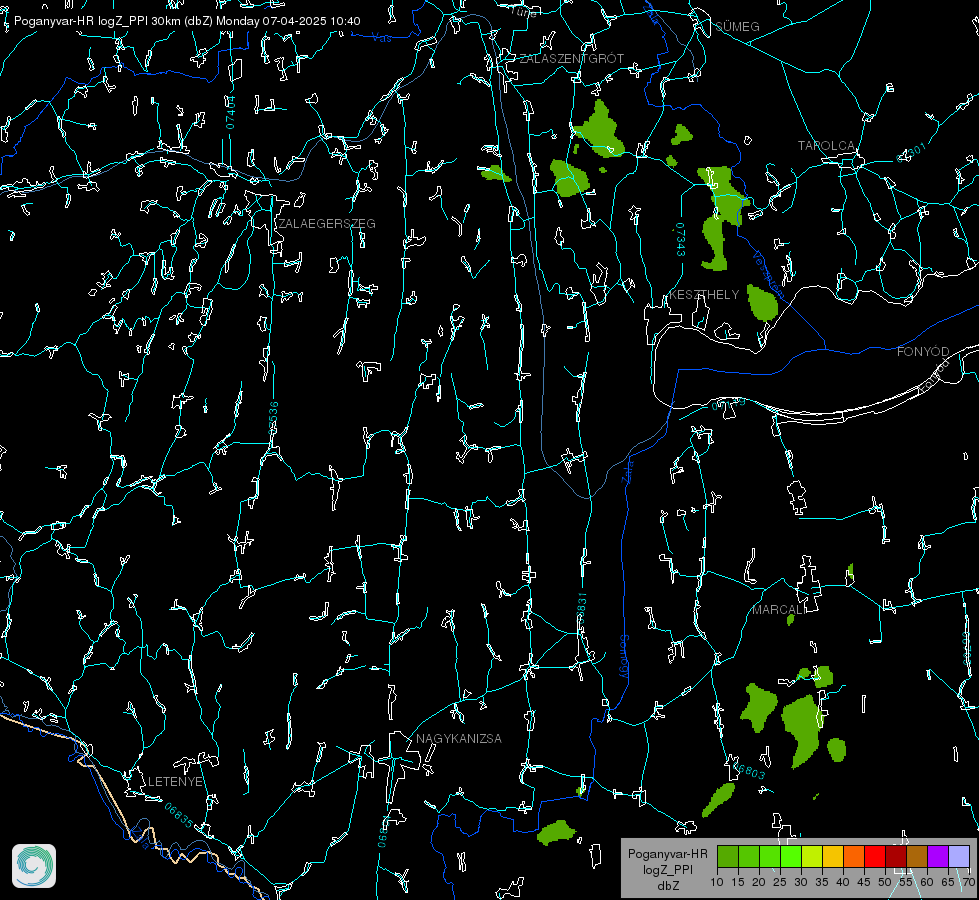Select the 40–45 dBZ orange swatch
979x900 pixels.
(854, 856)
